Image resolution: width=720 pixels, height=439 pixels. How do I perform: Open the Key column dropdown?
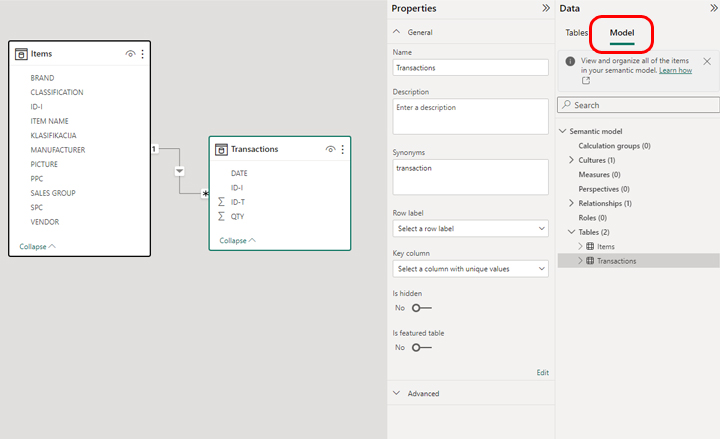click(x=471, y=269)
